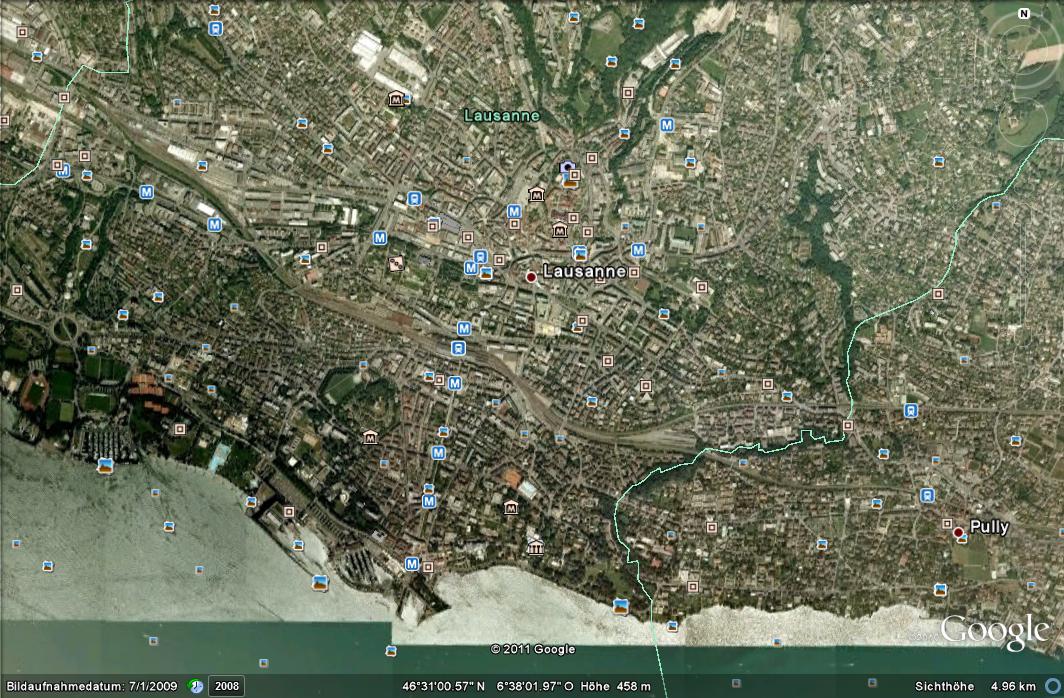Screen dimensions: 1064x698
Task: Click the compass north N indicator
Action: [1023, 14]
